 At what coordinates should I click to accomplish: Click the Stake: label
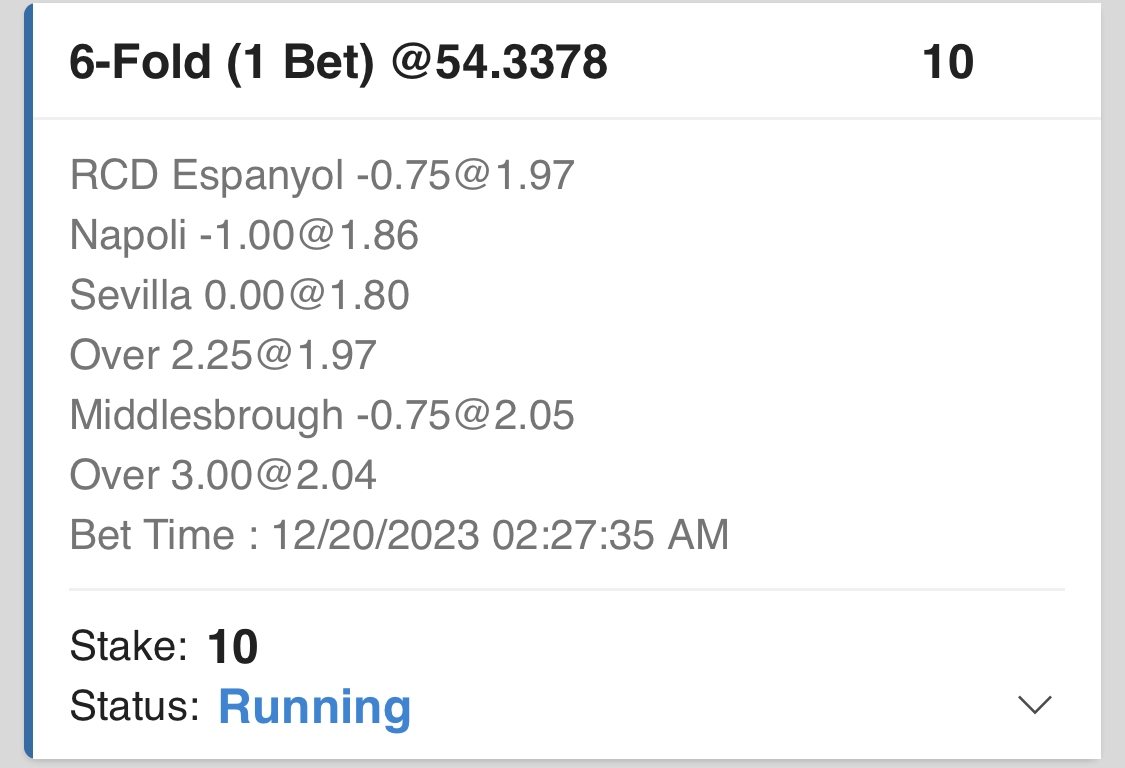129,647
